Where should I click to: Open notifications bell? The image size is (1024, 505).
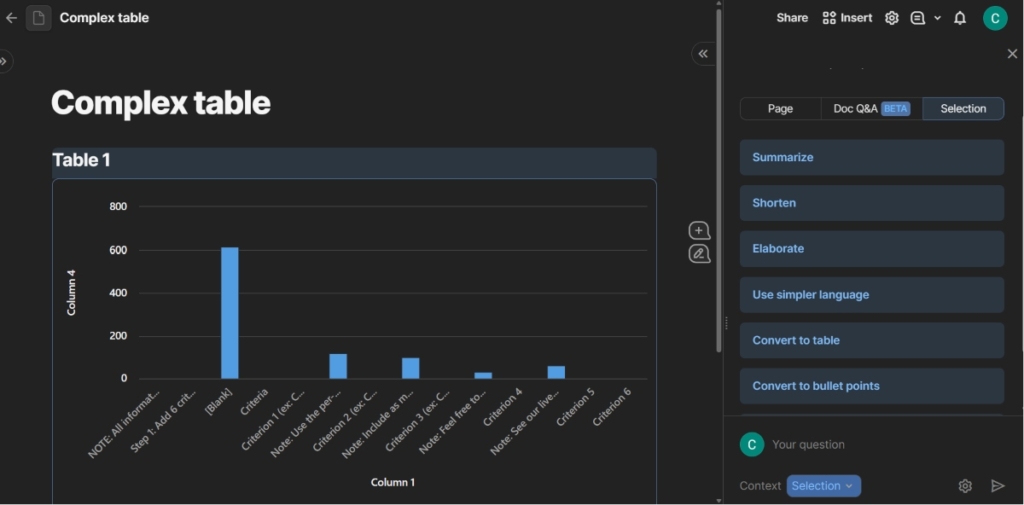click(959, 18)
